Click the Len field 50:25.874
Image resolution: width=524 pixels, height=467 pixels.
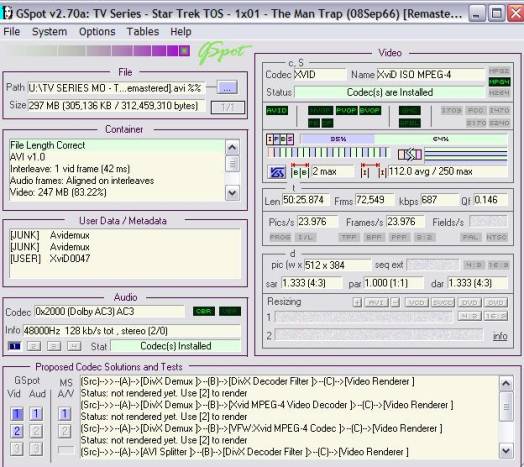[305, 200]
